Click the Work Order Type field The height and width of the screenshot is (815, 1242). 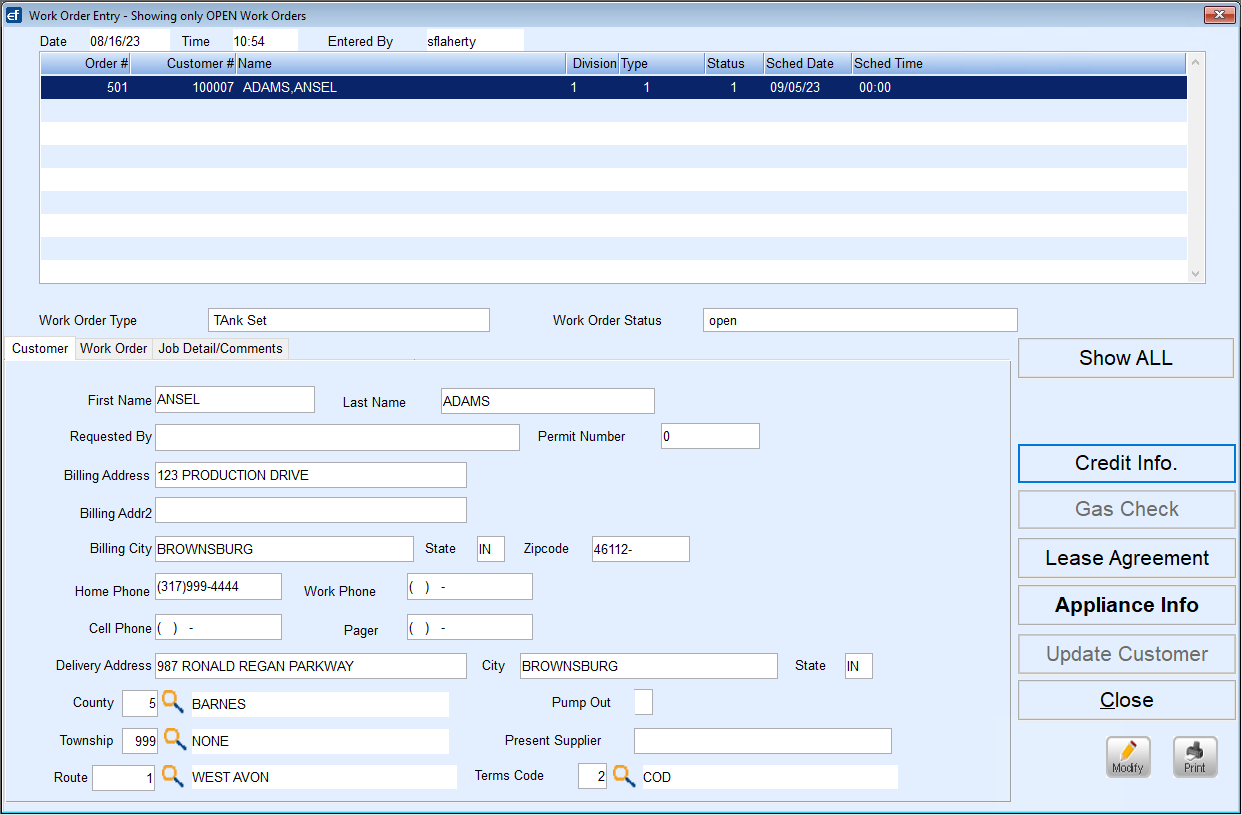[349, 320]
